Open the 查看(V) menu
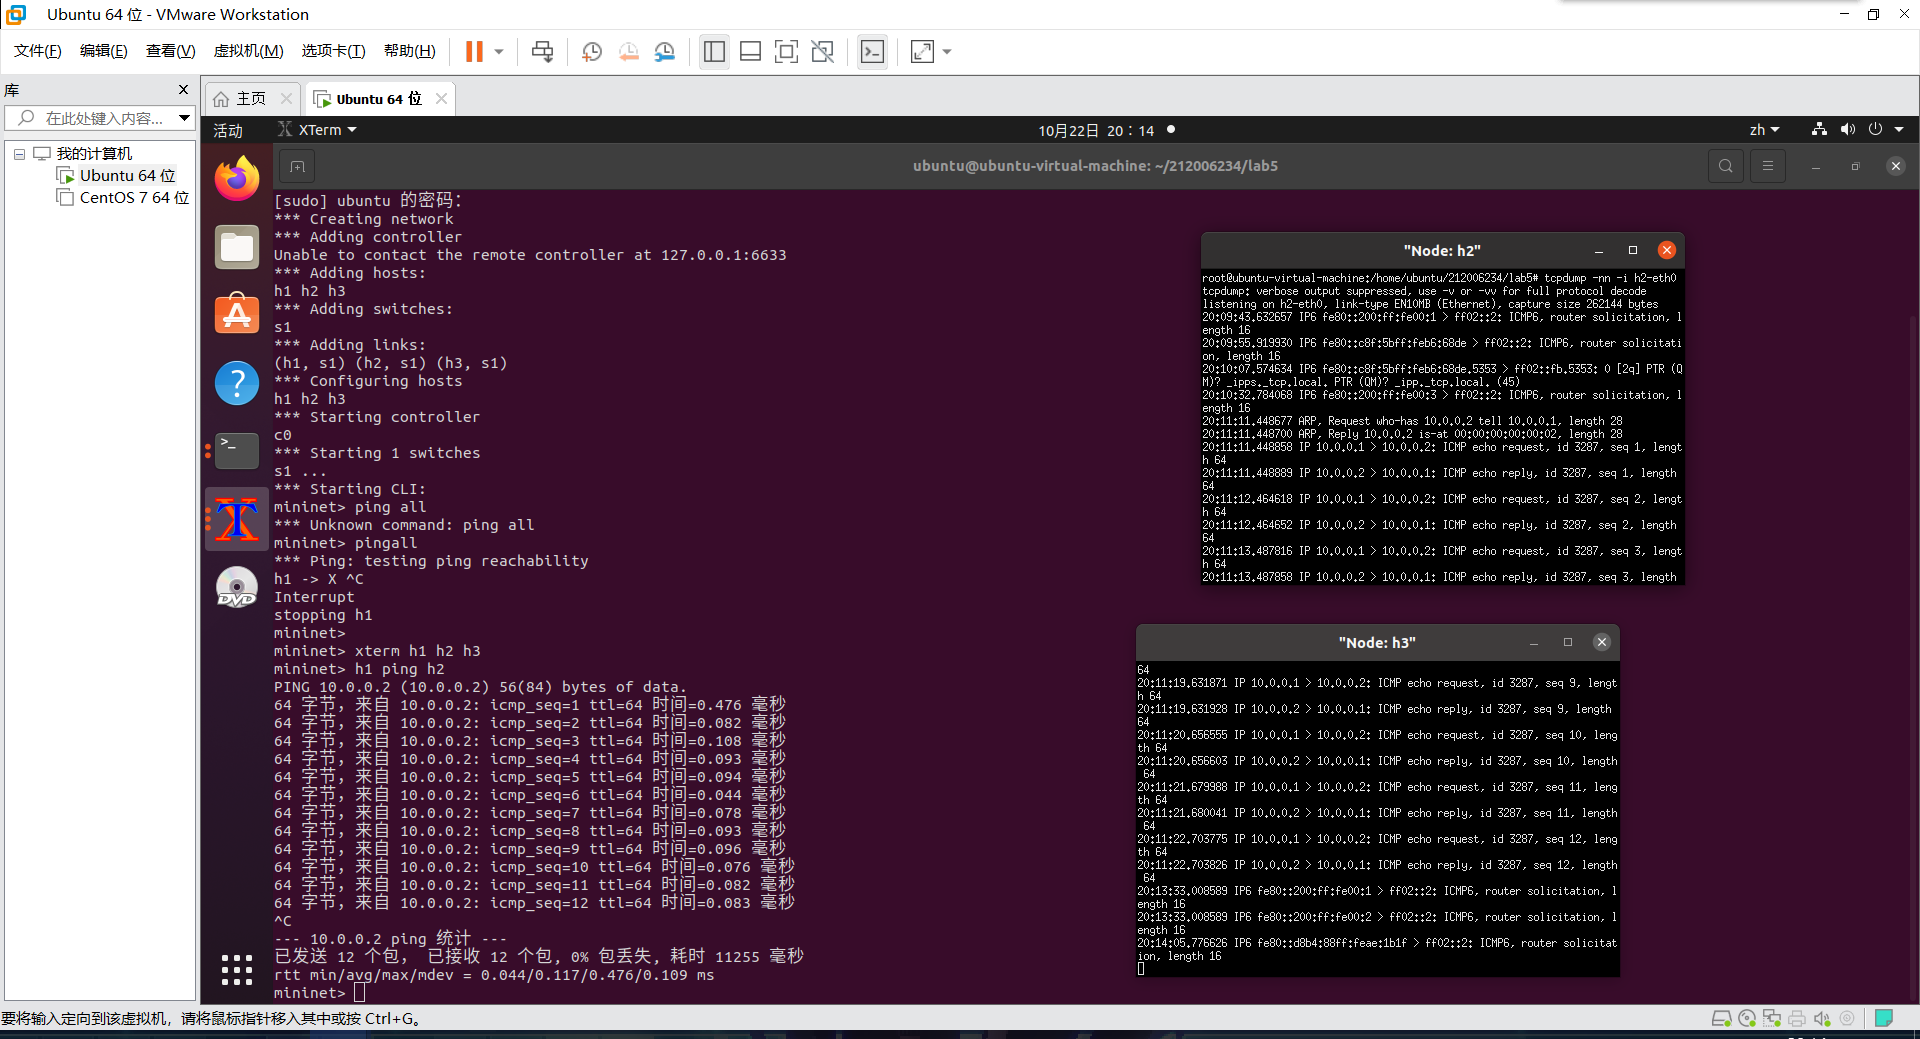Image resolution: width=1920 pixels, height=1039 pixels. (x=170, y=51)
